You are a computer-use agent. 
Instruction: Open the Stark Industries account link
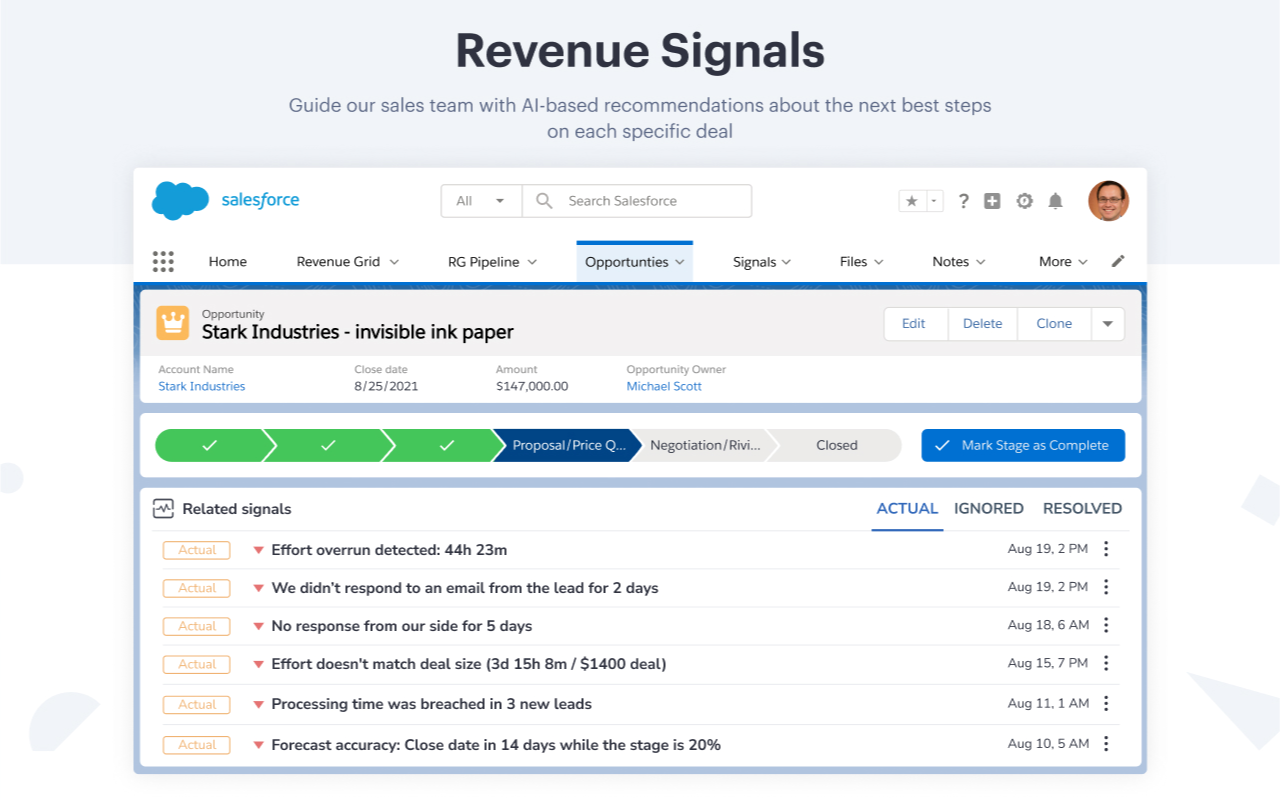tap(201, 386)
